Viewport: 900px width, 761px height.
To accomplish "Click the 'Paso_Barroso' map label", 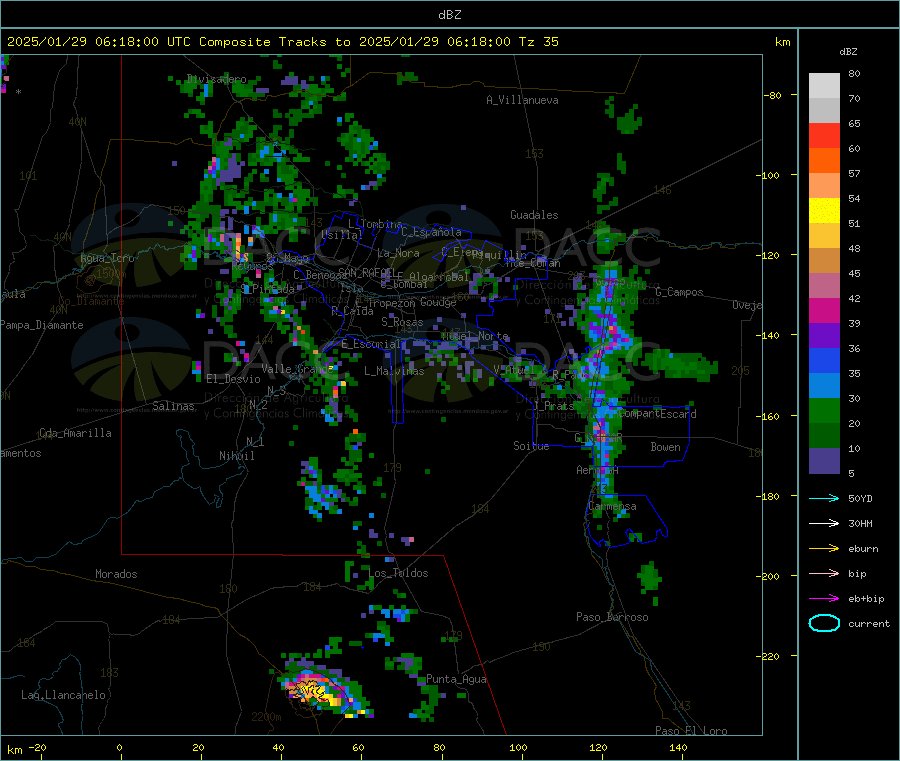I will click(612, 617).
